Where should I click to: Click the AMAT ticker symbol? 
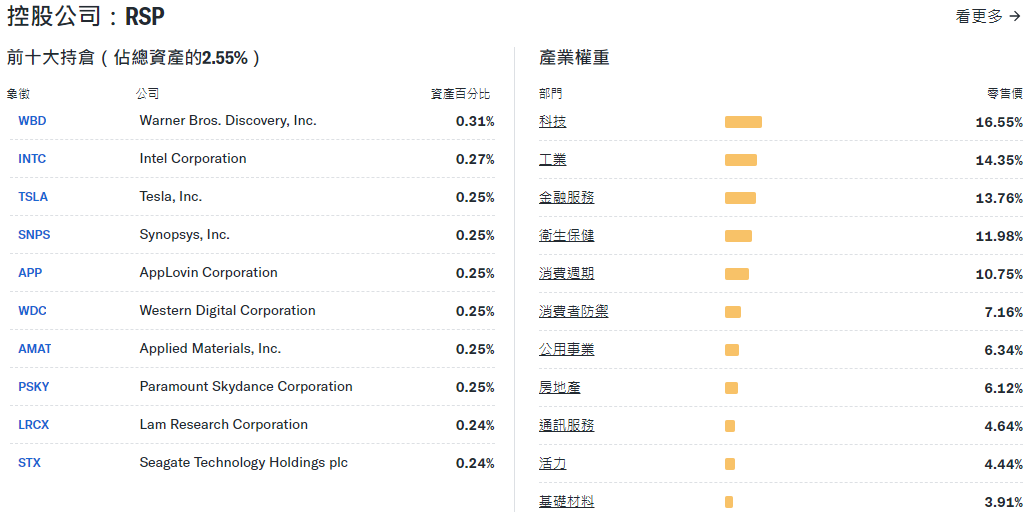[35, 349]
